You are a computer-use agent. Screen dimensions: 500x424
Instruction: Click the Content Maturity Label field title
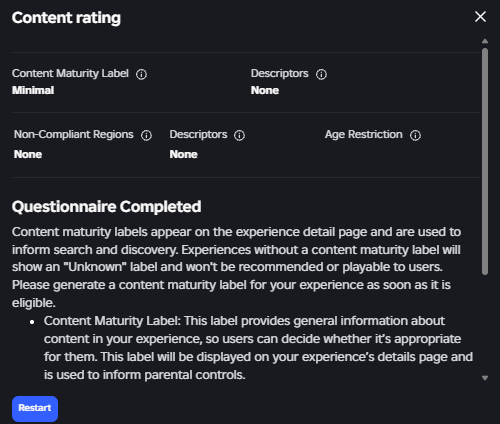coord(70,73)
